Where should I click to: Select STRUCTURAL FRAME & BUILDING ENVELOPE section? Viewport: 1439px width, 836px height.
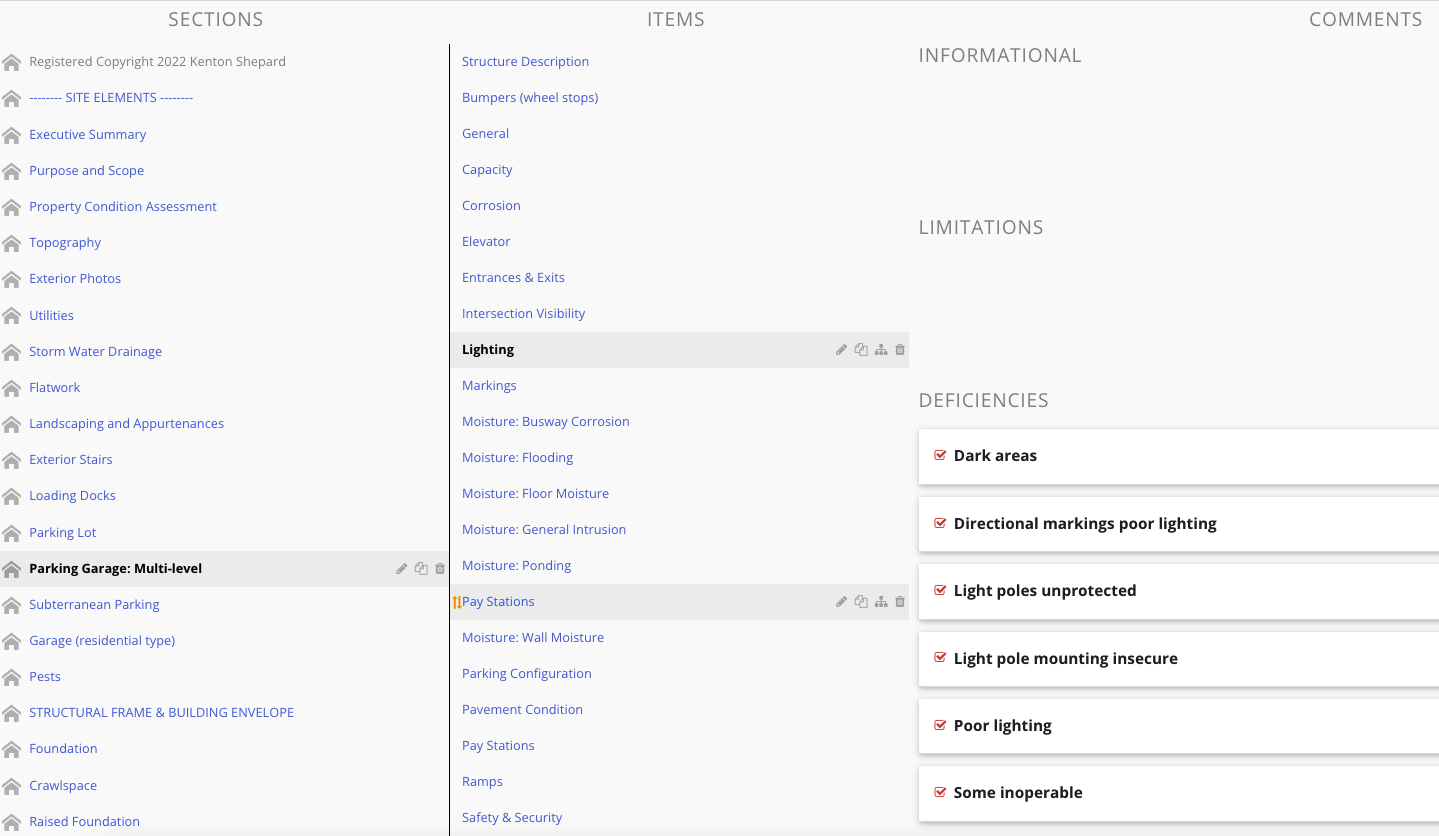pyautogui.click(x=161, y=713)
